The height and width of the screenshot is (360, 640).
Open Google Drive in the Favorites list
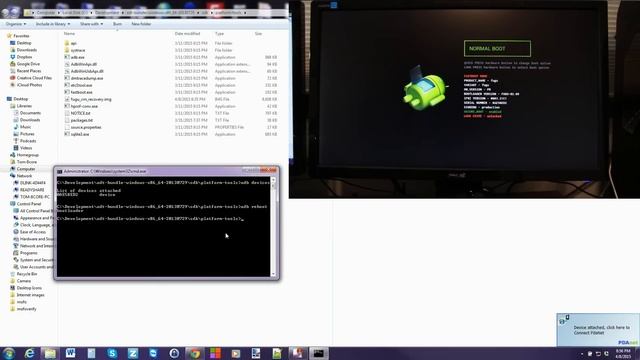click(x=28, y=64)
